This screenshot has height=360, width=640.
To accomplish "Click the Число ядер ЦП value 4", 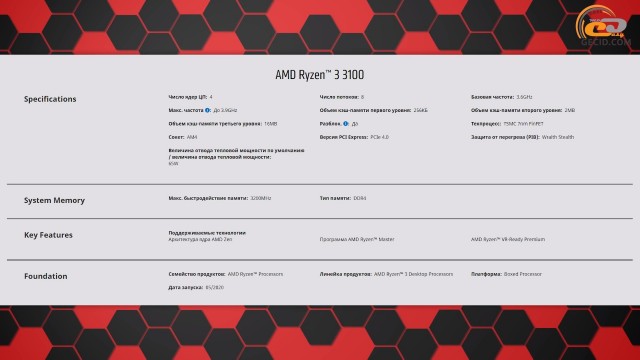I will click(x=211, y=97).
